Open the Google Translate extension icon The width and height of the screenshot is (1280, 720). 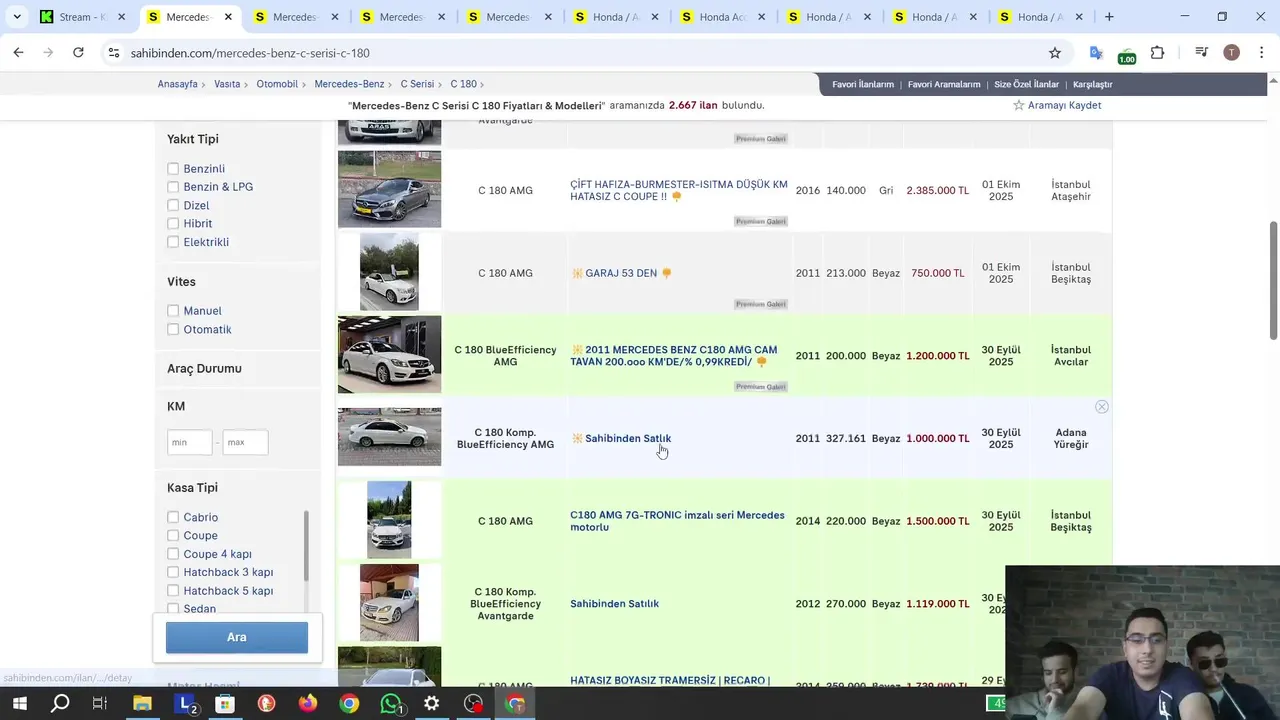(1096, 53)
